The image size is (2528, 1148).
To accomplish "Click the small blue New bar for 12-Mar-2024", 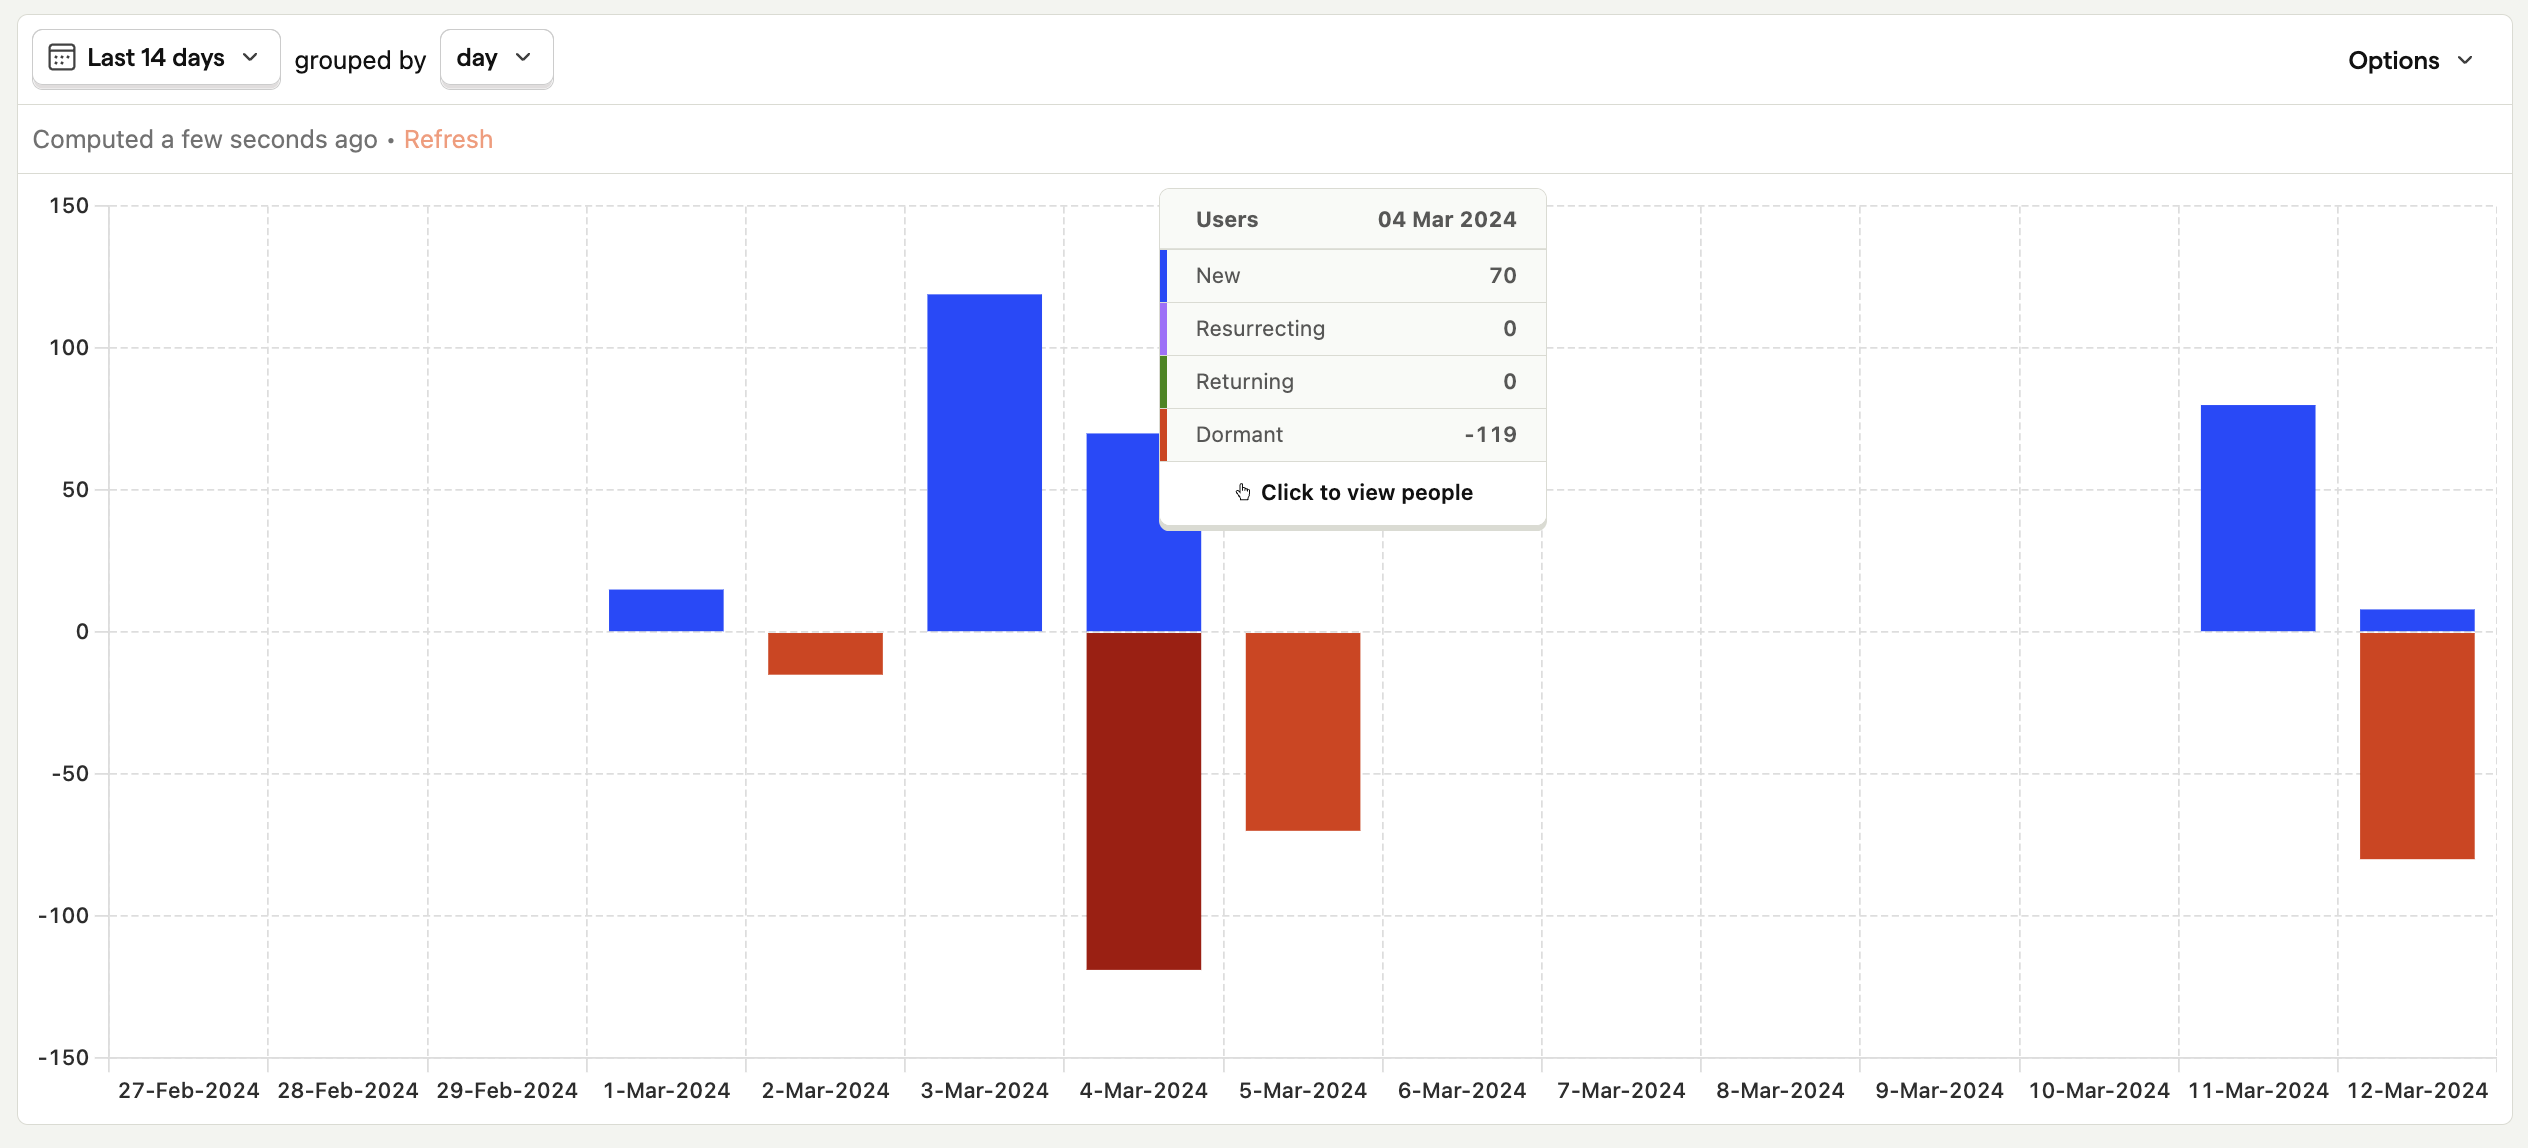I will tap(2417, 620).
